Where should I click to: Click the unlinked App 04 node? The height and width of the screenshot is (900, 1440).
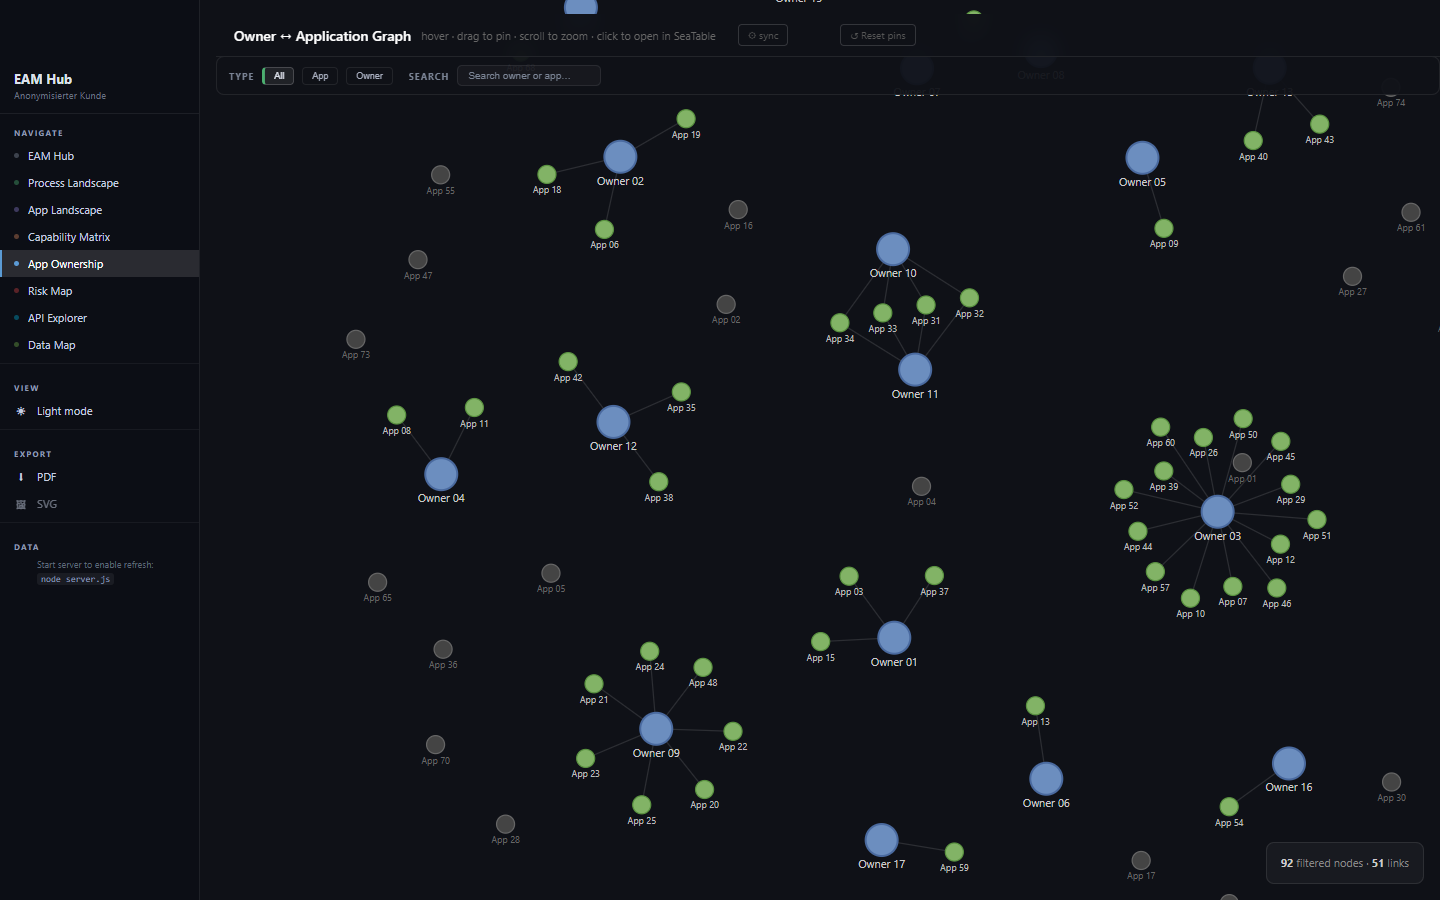coord(922,486)
